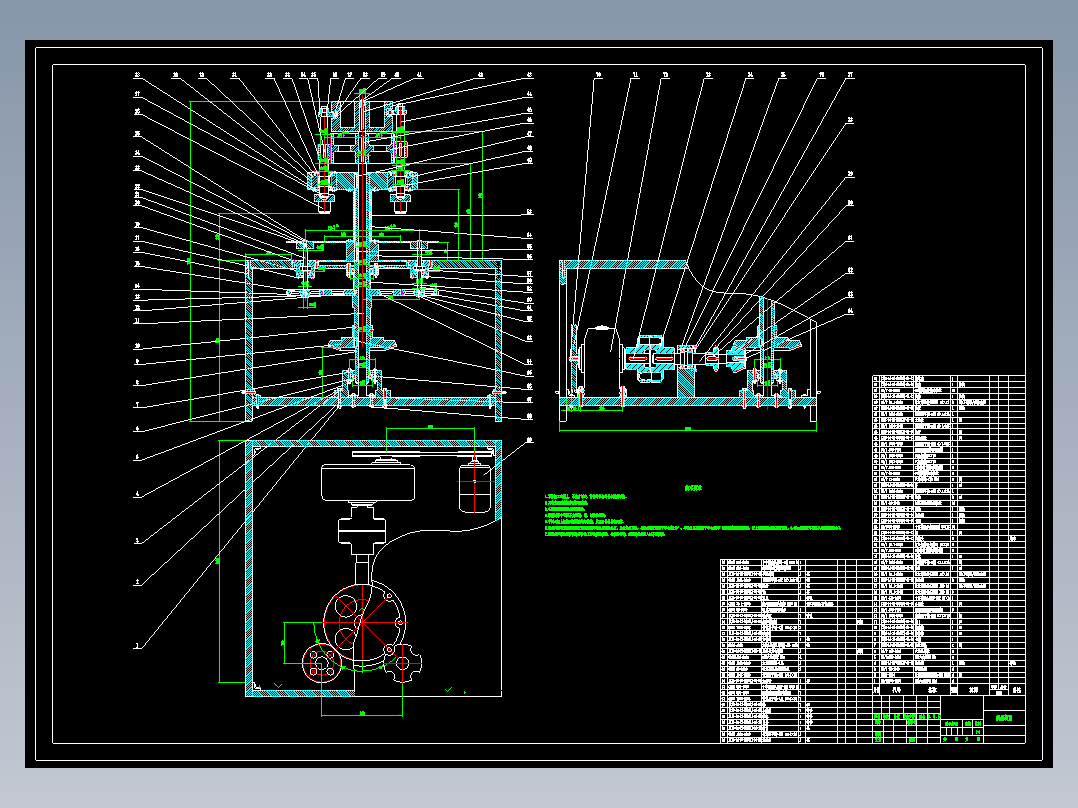The height and width of the screenshot is (808, 1078).
Task: Click the coupling below the plan-view motor
Action: (362, 532)
